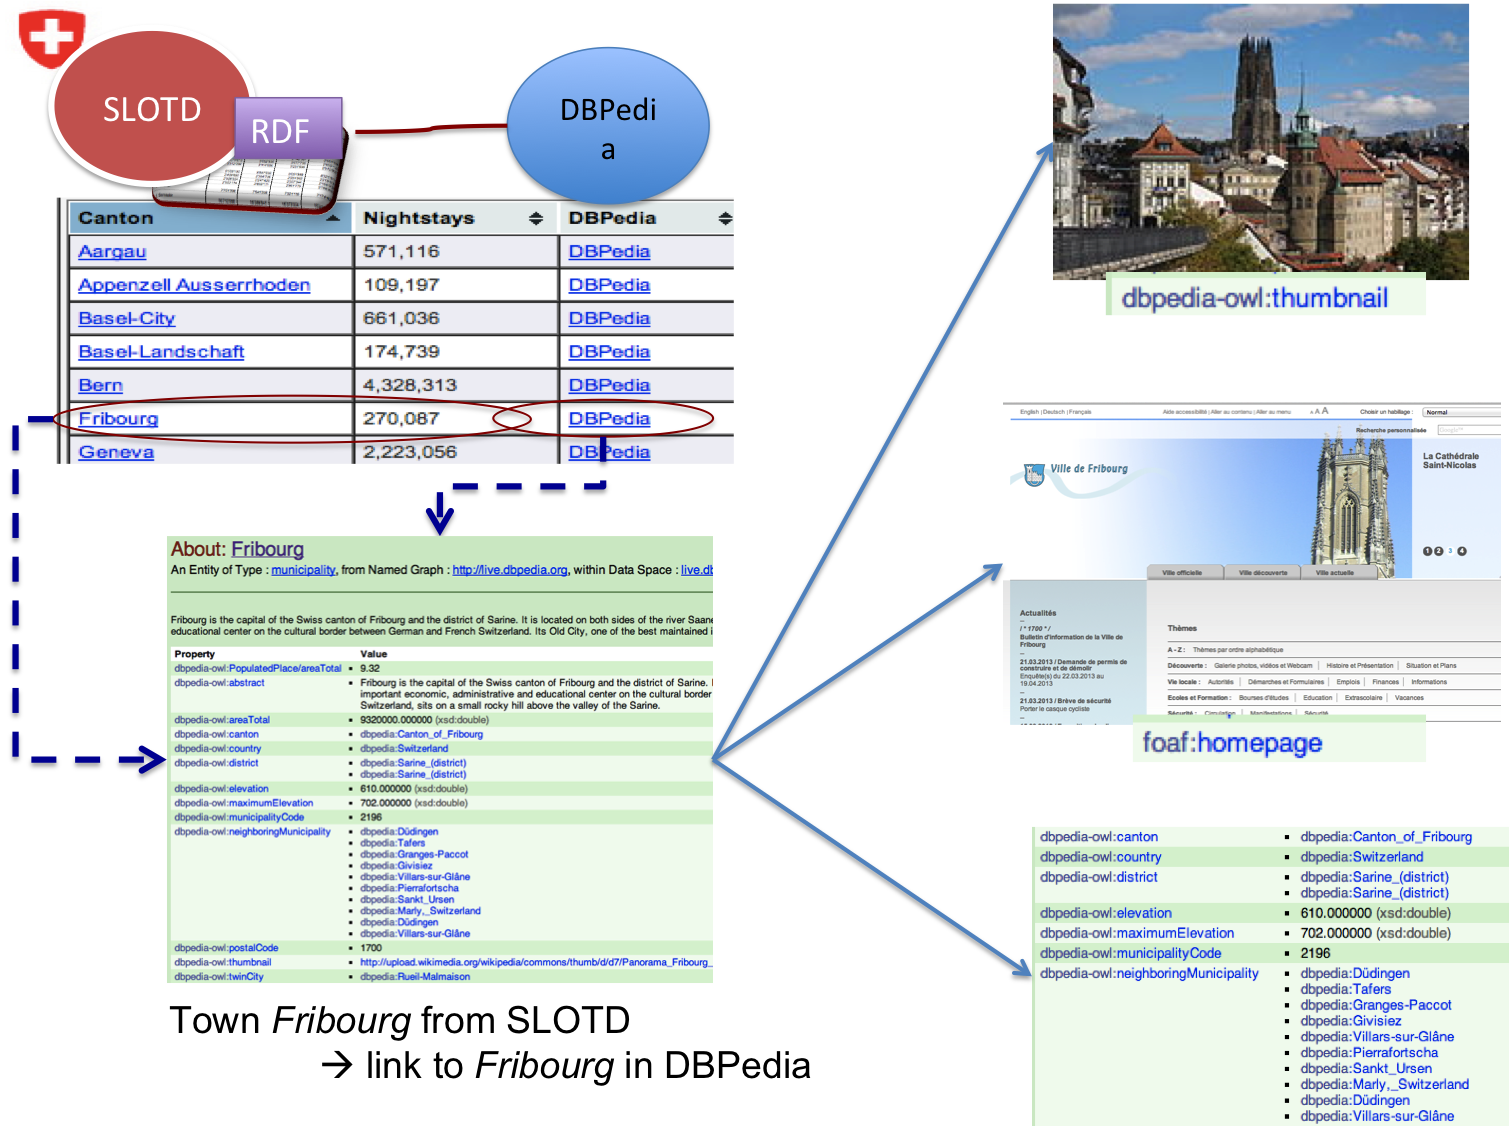Open the 'Histoire et Présentation' link

coord(1360,666)
